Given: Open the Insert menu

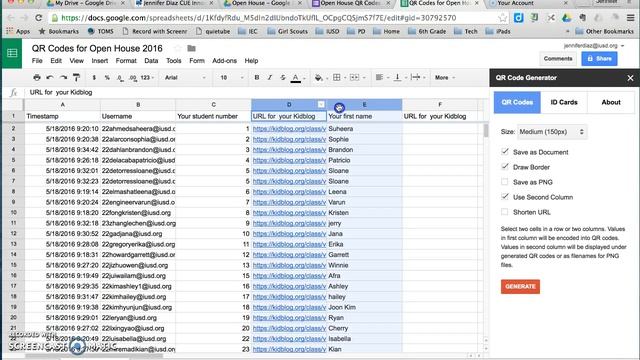Looking at the screenshot, I should click(x=100, y=60).
